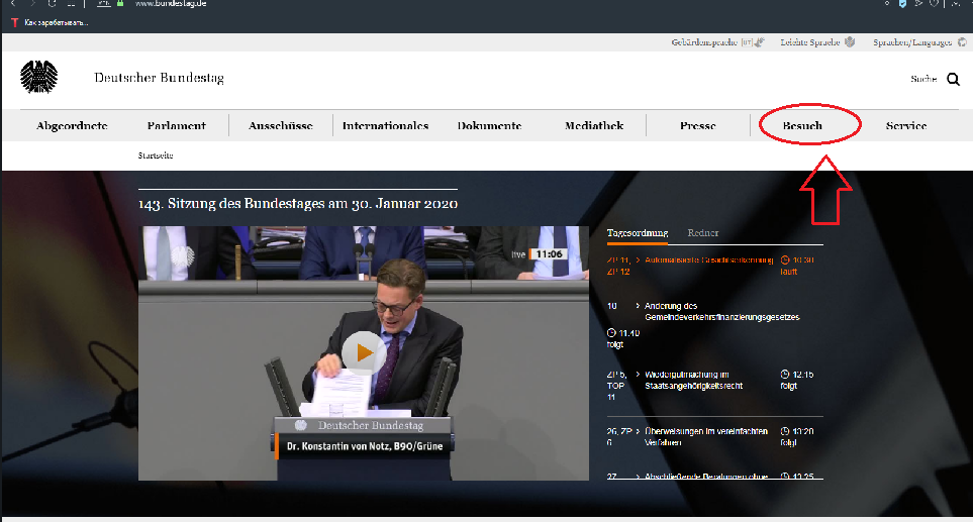The height and width of the screenshot is (522, 973).
Task: Open the red T bookmark 'Как заработать'
Action: (51, 22)
